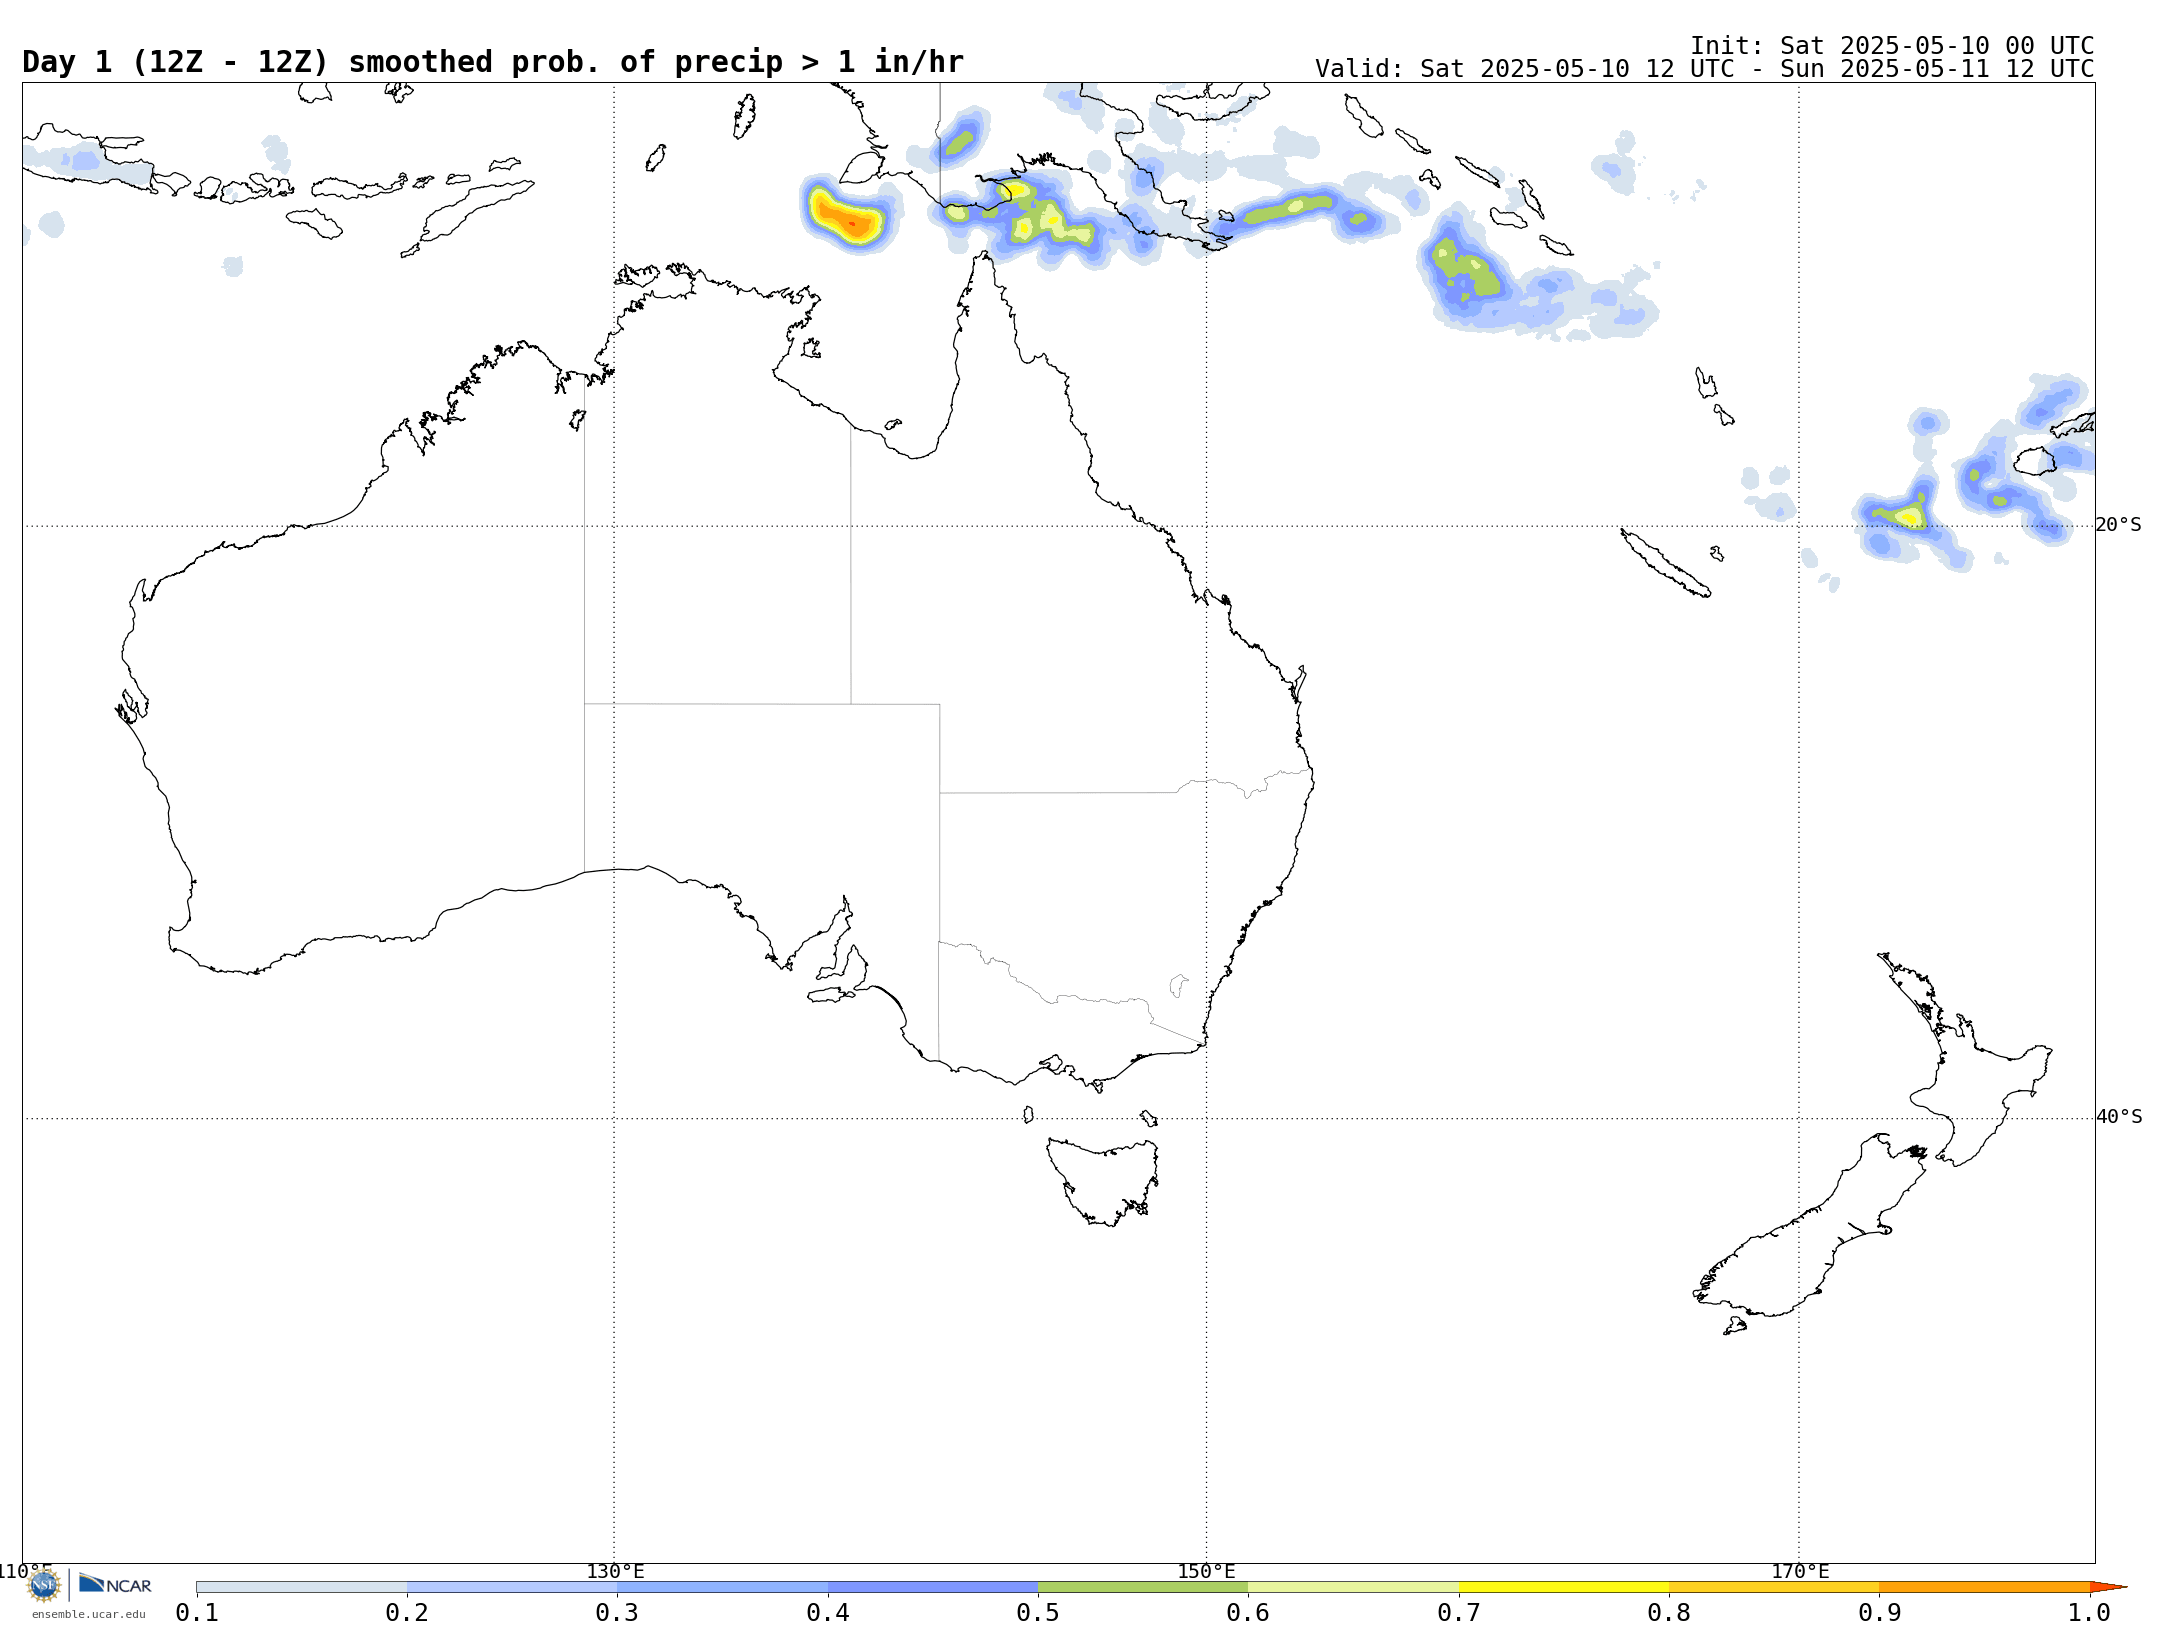Pick the blue 0.3–0.4 colorbar segment
Screen dimensions: 2160x1626
pos(722,1587)
